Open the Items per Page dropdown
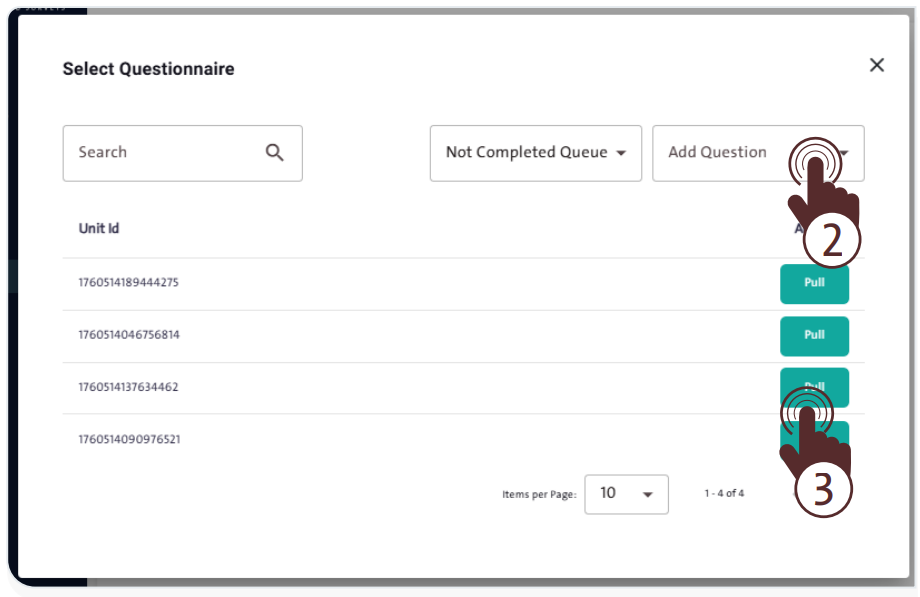This screenshot has height=597, width=920. pyautogui.click(x=626, y=494)
